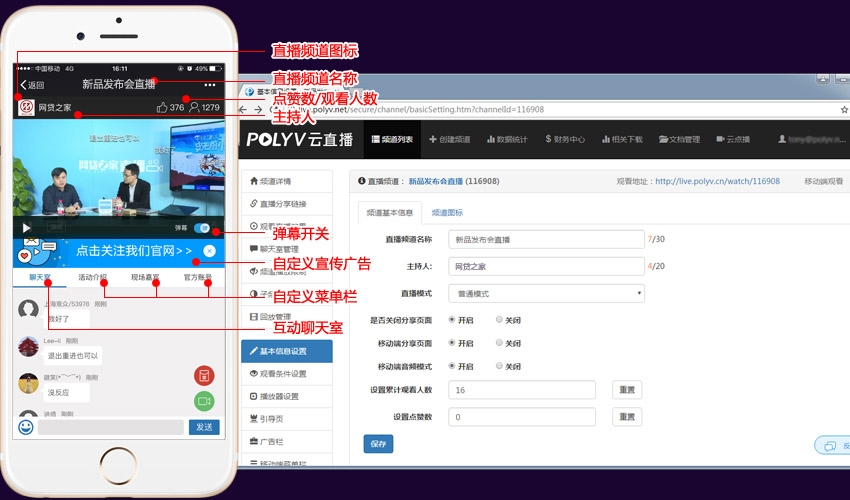Tap the phone home button
This screenshot has height=500, width=850.
pos(119,465)
